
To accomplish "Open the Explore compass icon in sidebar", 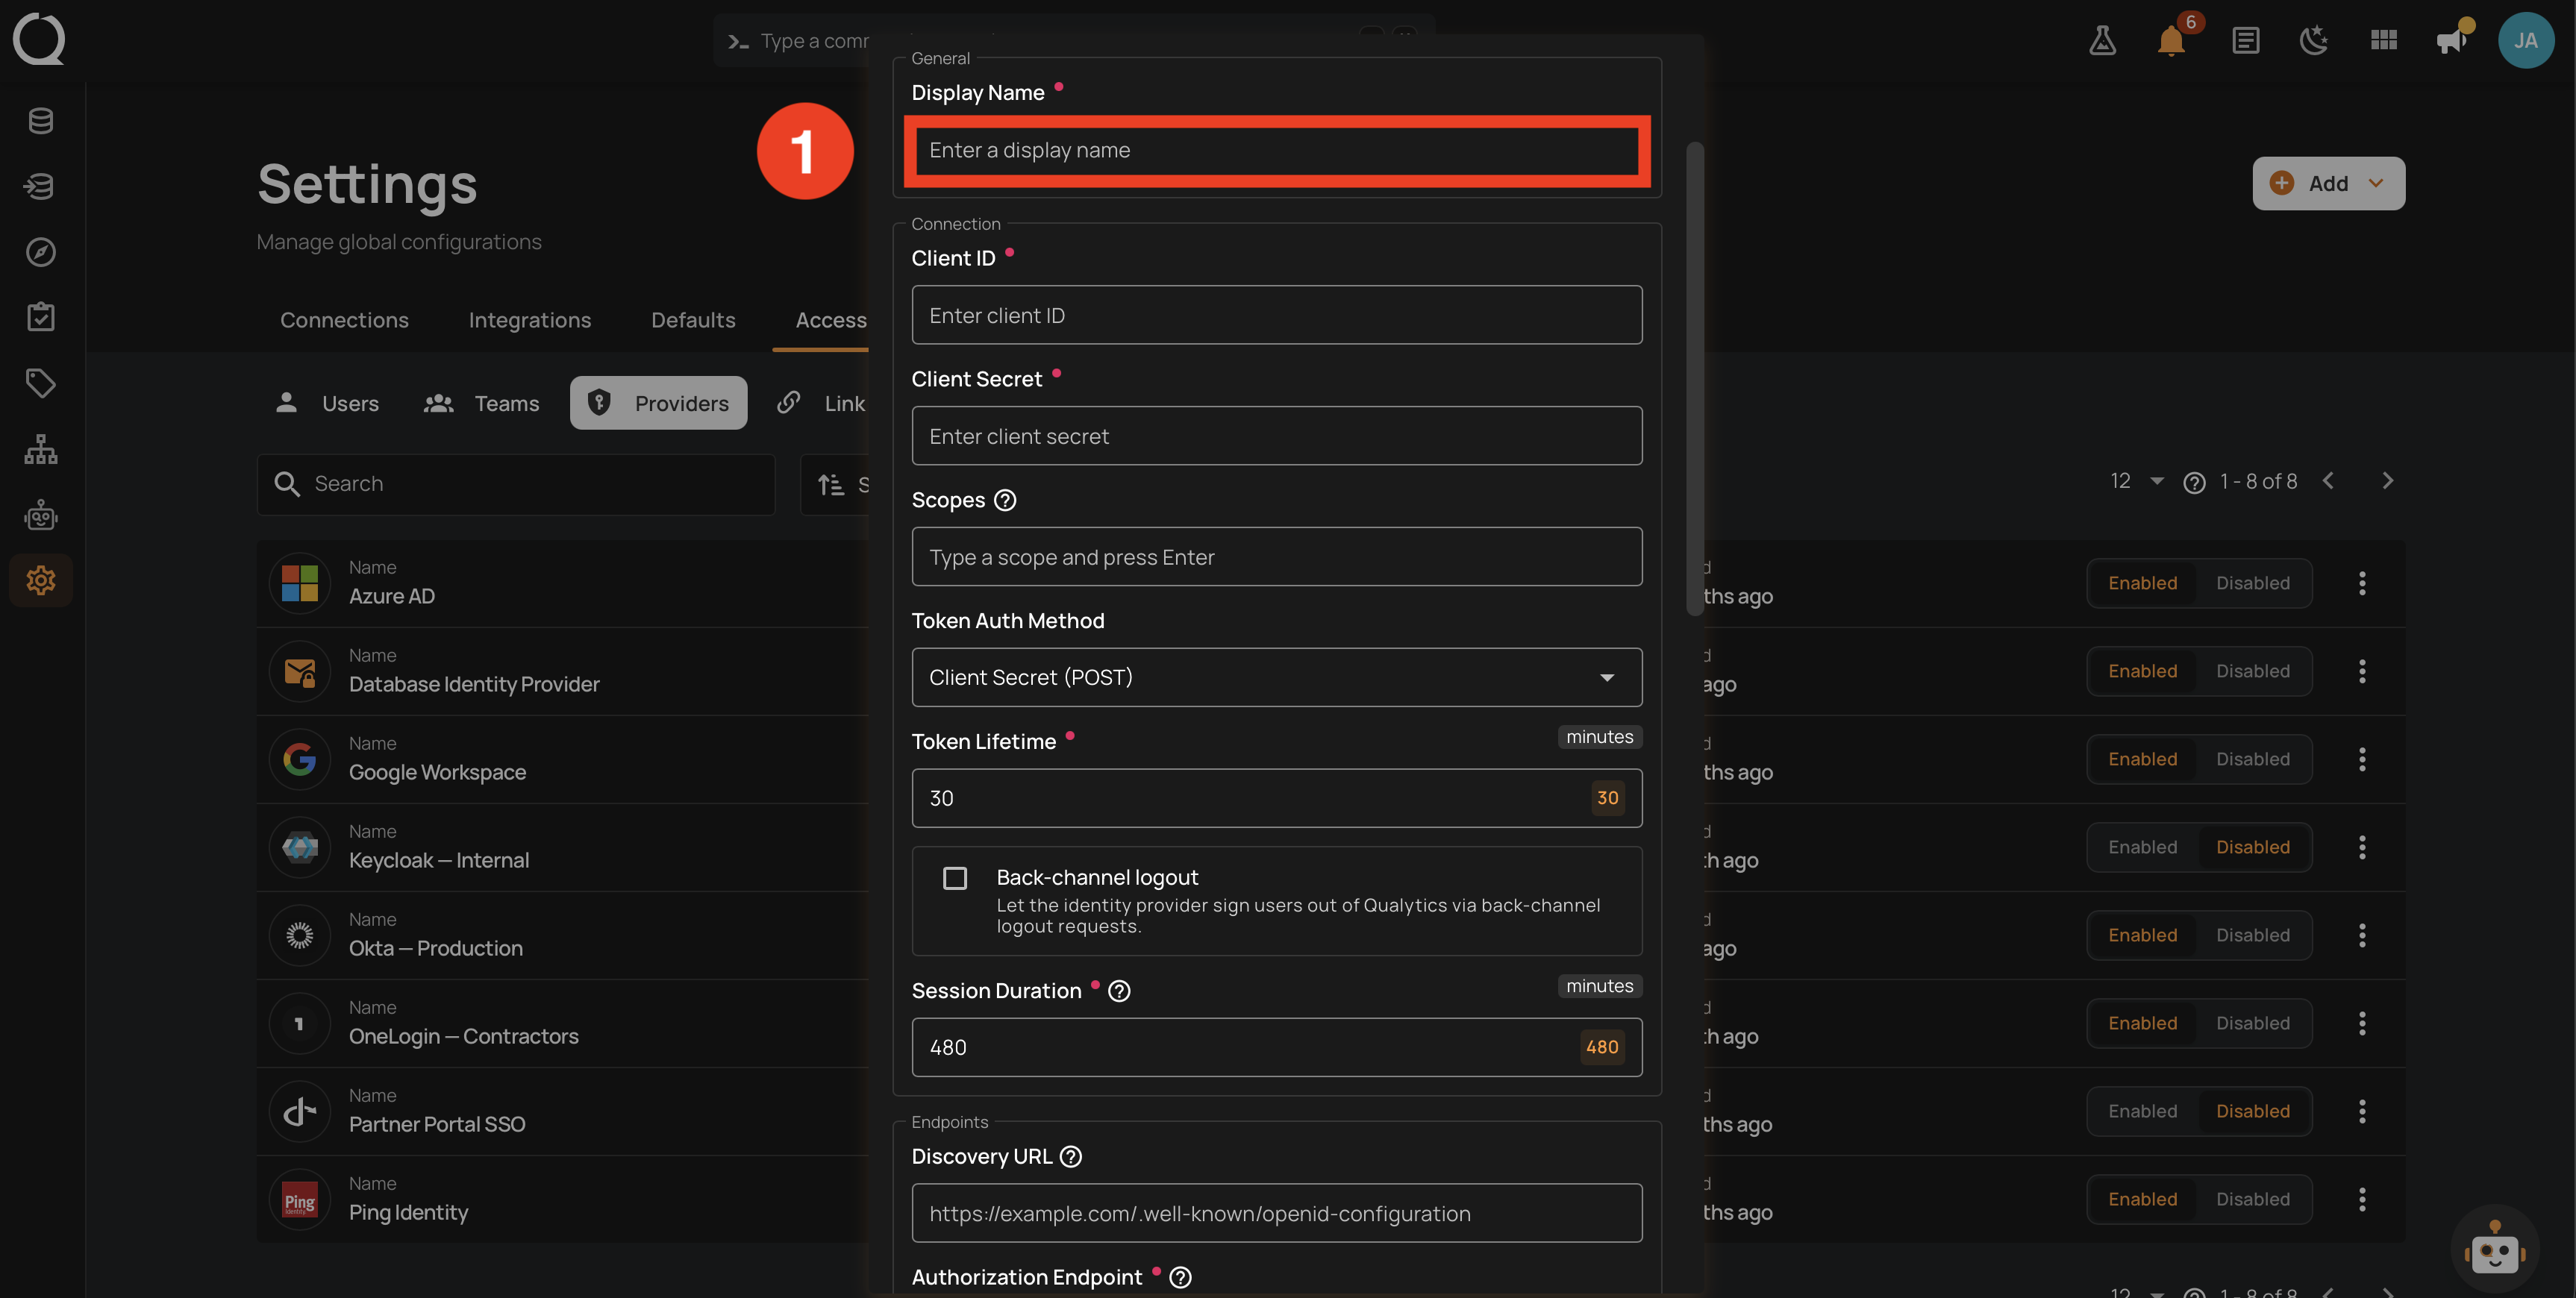I will pyautogui.click(x=41, y=252).
